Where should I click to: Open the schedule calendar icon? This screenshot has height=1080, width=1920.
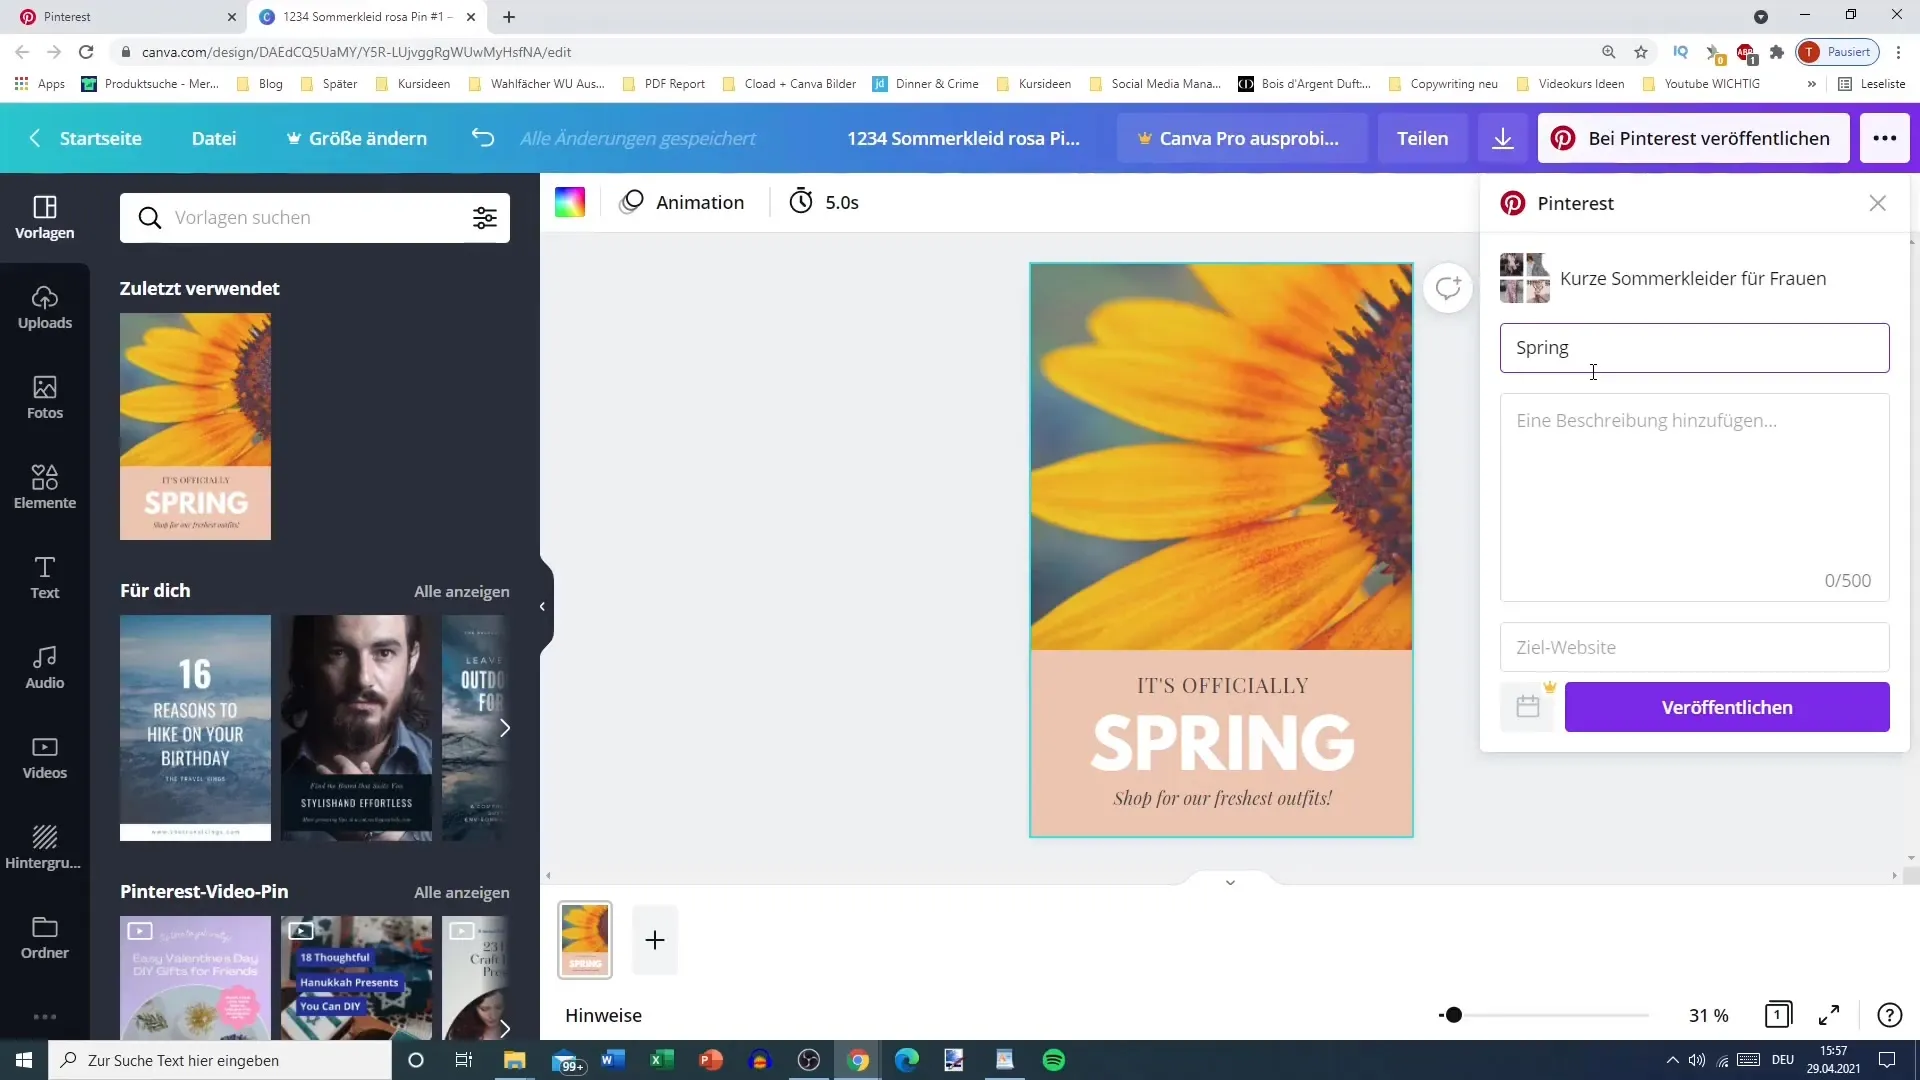tap(1528, 707)
